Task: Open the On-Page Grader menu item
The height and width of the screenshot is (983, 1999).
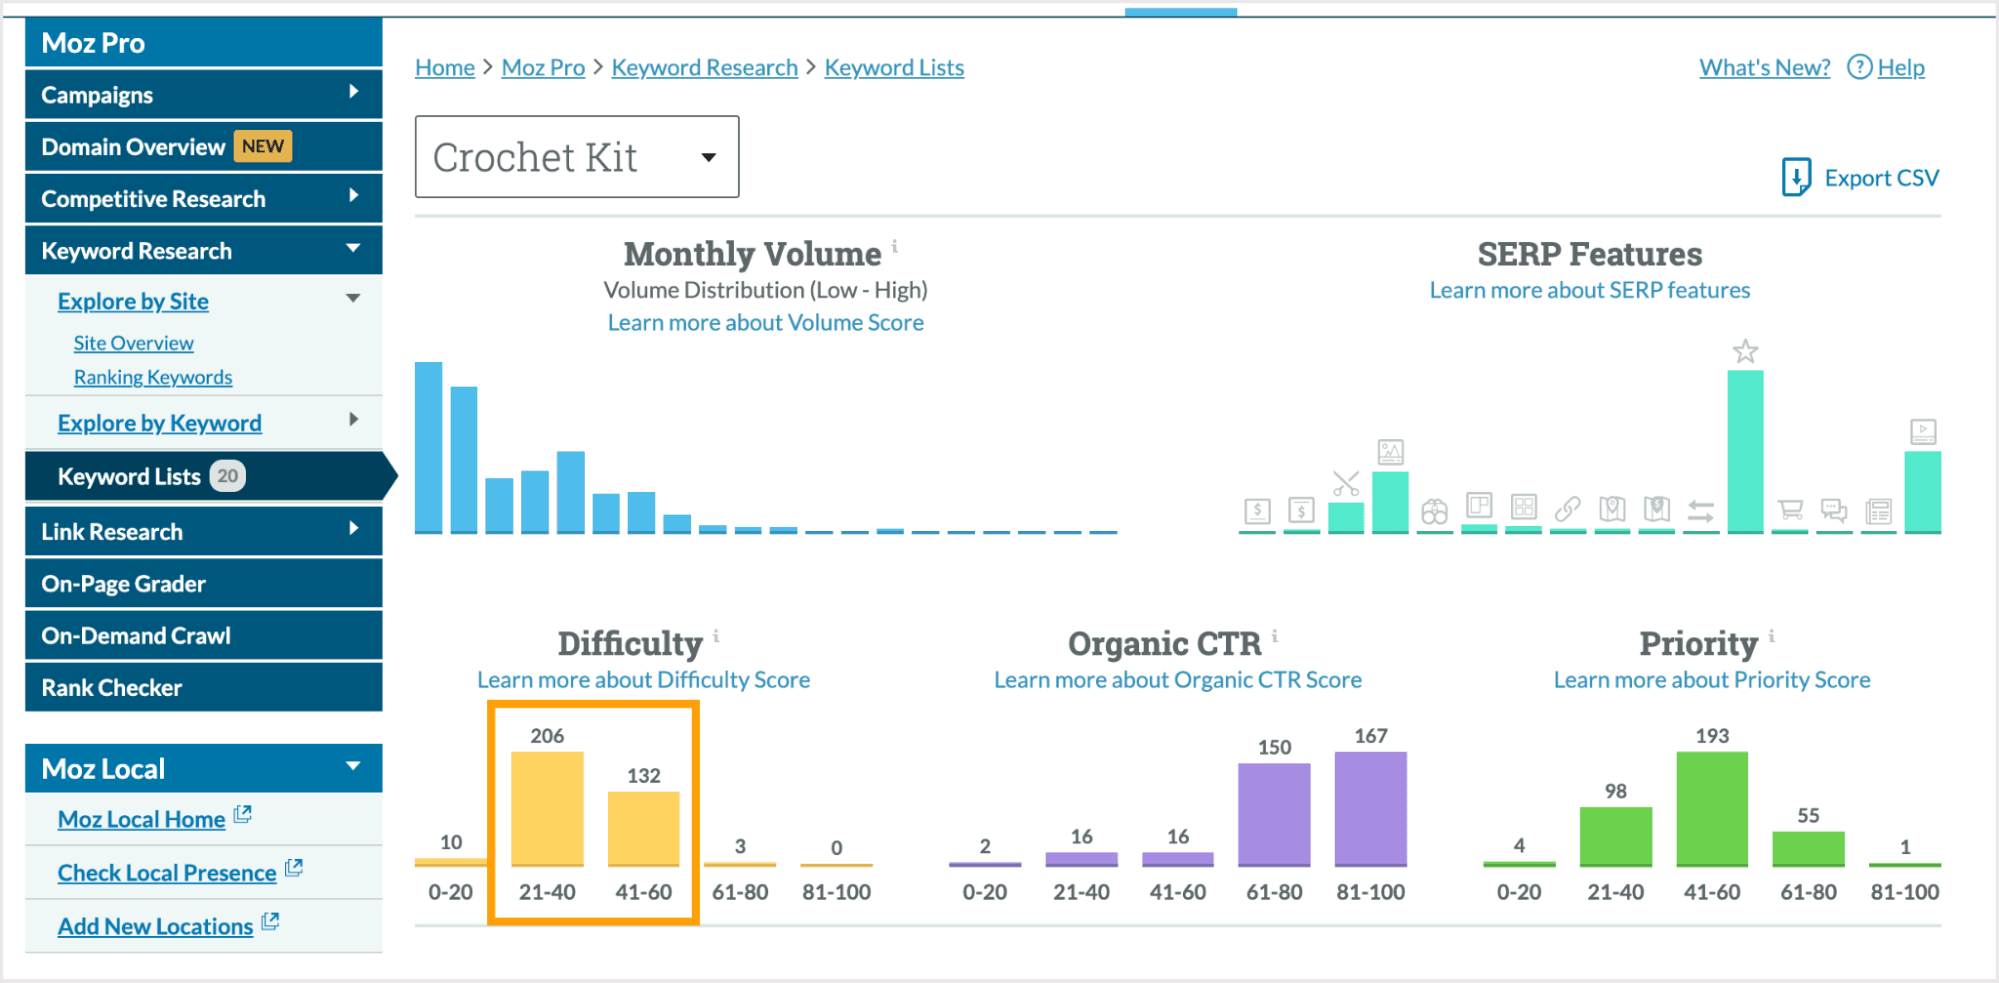Action: (x=124, y=584)
